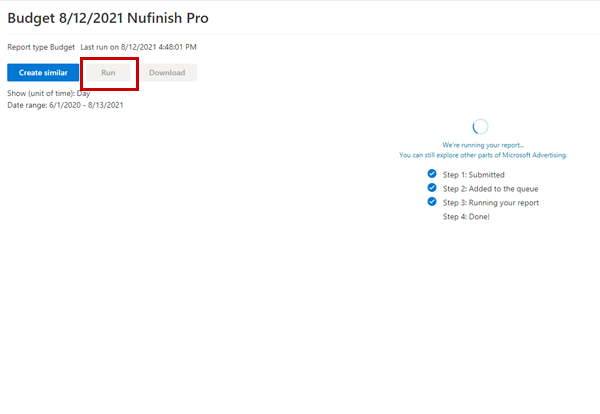Click the Download button

pyautogui.click(x=167, y=73)
